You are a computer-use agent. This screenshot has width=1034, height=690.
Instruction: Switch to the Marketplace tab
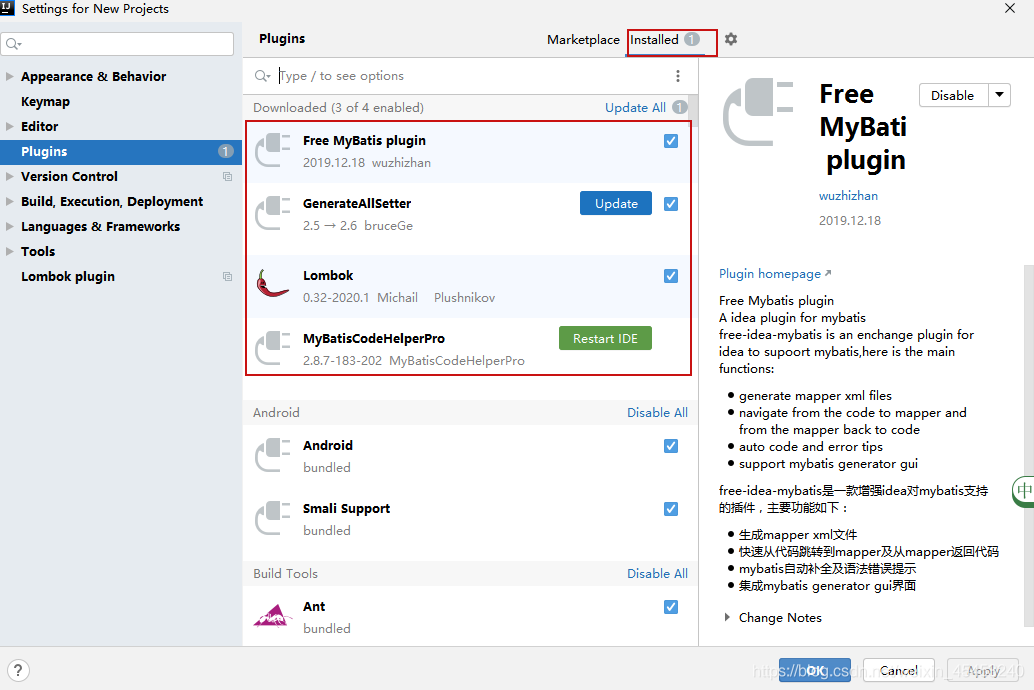pos(583,40)
